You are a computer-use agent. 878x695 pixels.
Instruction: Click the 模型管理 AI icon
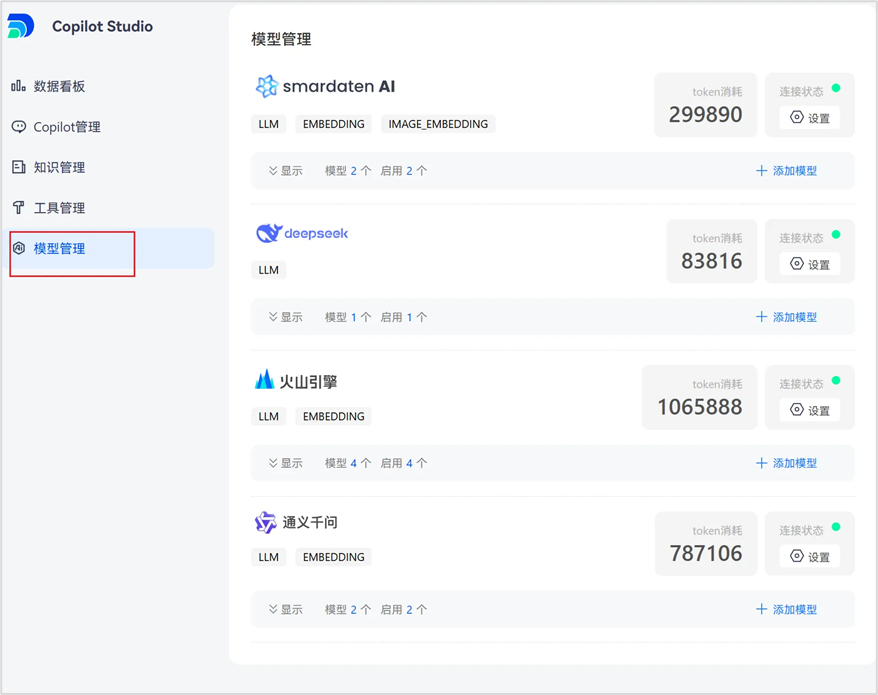(19, 248)
